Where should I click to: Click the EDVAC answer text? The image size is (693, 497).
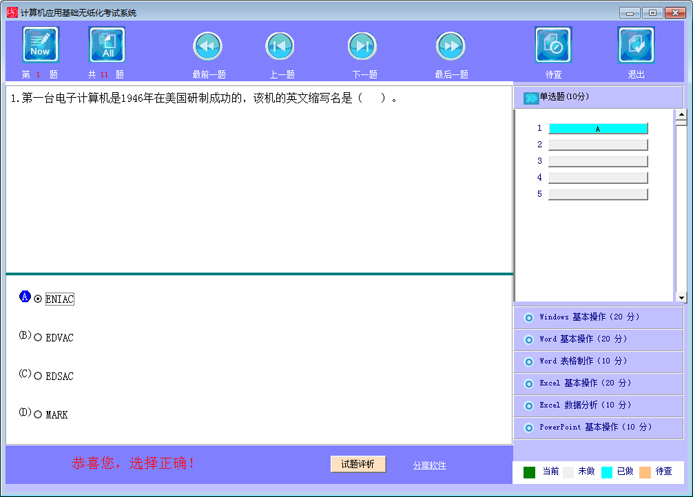click(x=60, y=338)
